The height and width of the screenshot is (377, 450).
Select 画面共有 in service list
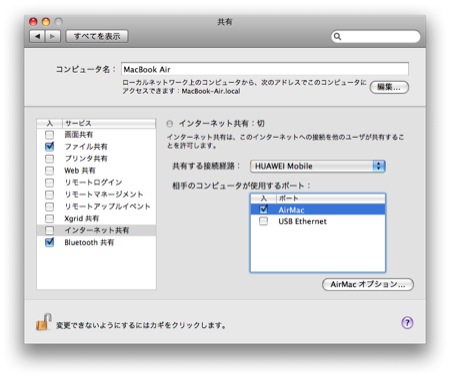pos(79,135)
